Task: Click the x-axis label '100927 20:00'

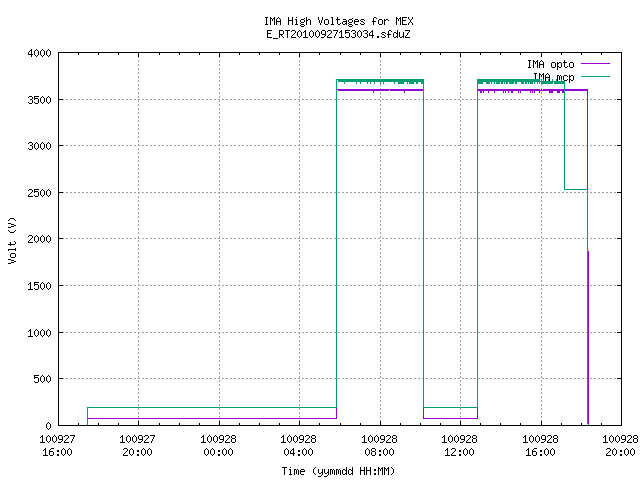Action: [138, 446]
